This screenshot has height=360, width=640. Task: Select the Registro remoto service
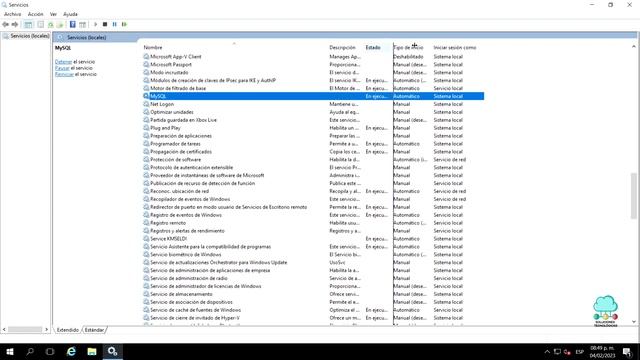(168, 223)
